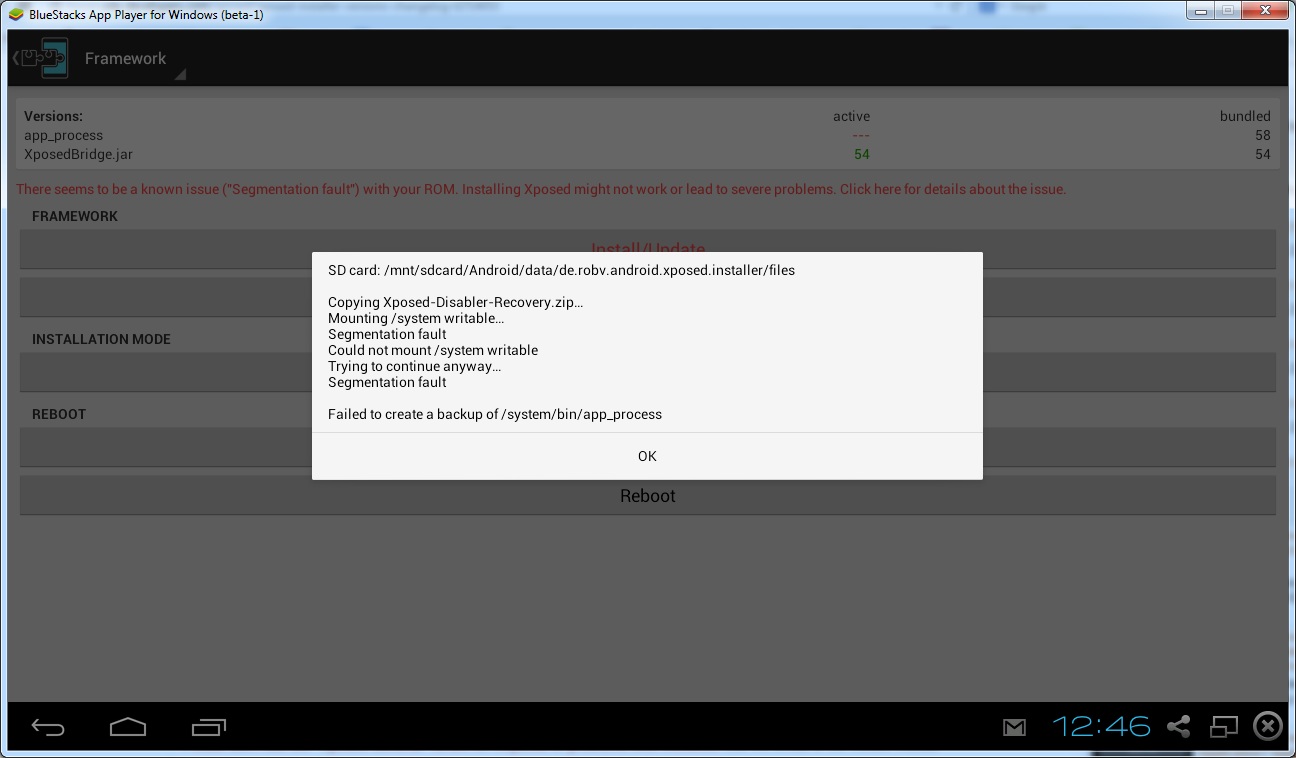The width and height of the screenshot is (1296, 758).
Task: Click the Install/Update button behind dialog
Action: coord(647,249)
